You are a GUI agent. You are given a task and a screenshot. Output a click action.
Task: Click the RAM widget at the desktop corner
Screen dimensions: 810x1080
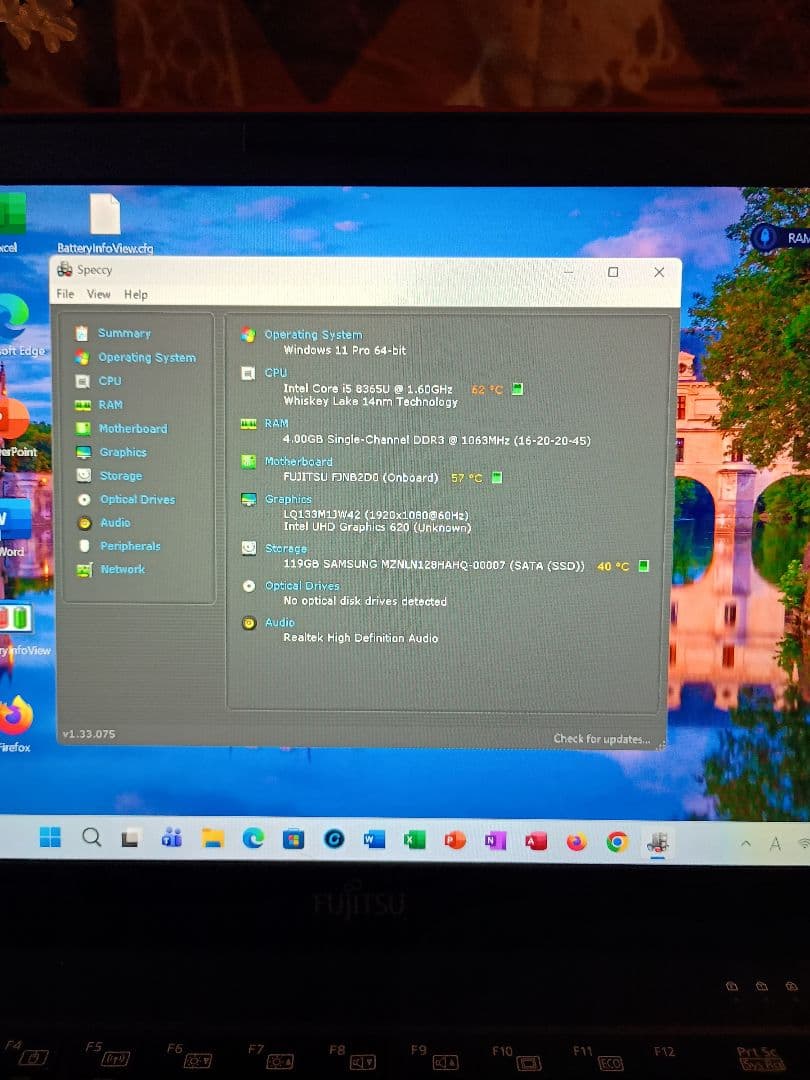(x=781, y=238)
